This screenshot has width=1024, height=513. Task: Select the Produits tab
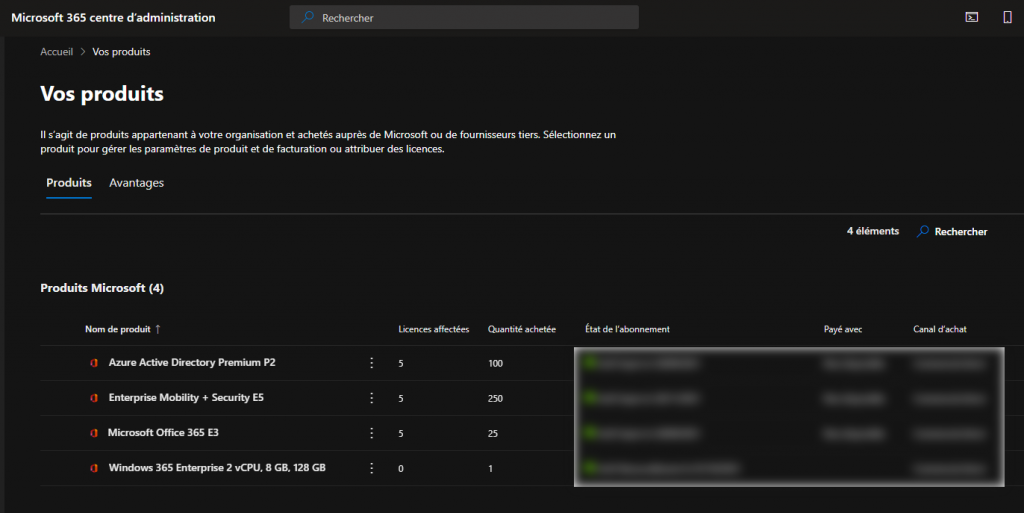click(69, 183)
